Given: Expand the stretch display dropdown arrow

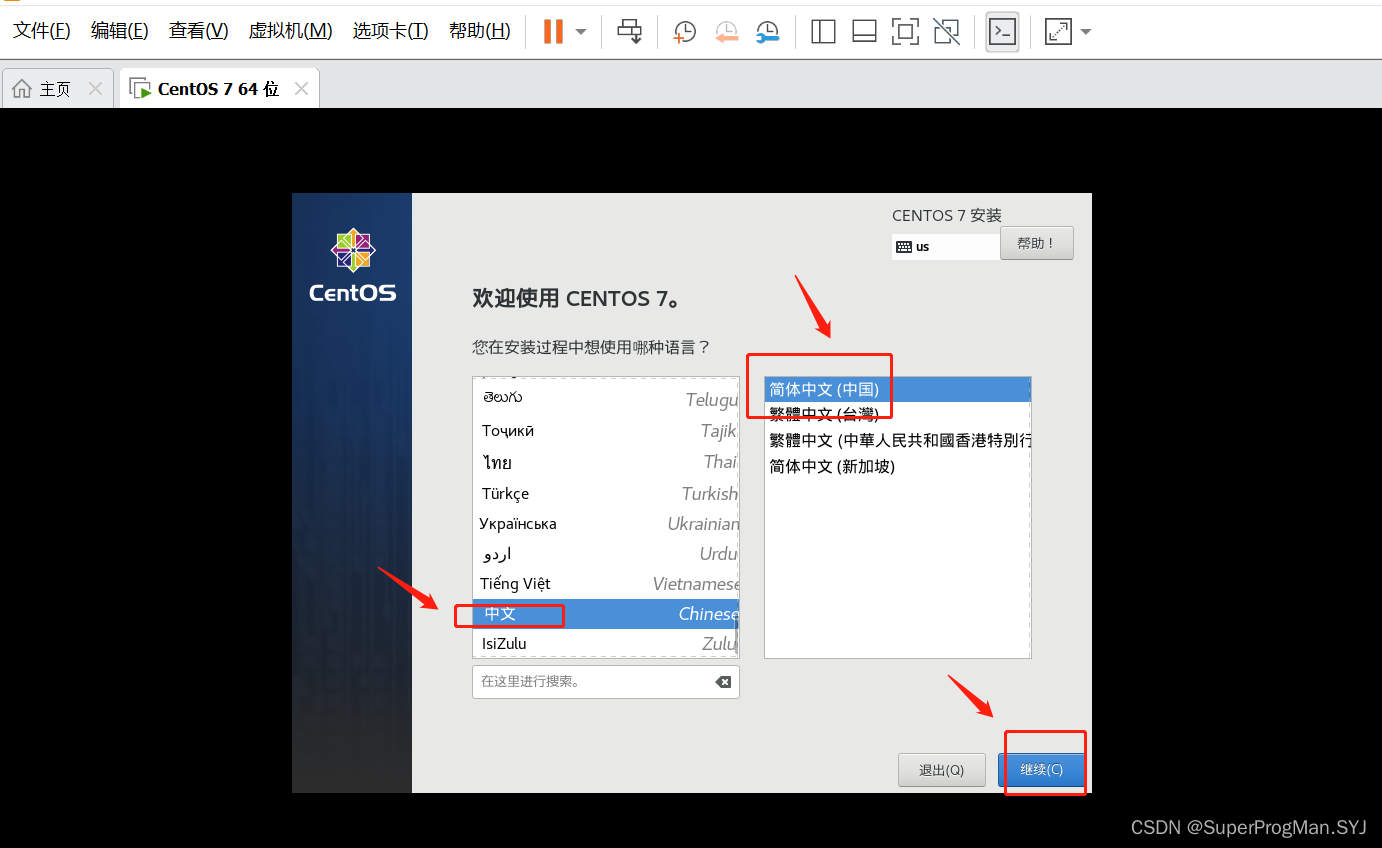Looking at the screenshot, I should click(x=1086, y=32).
